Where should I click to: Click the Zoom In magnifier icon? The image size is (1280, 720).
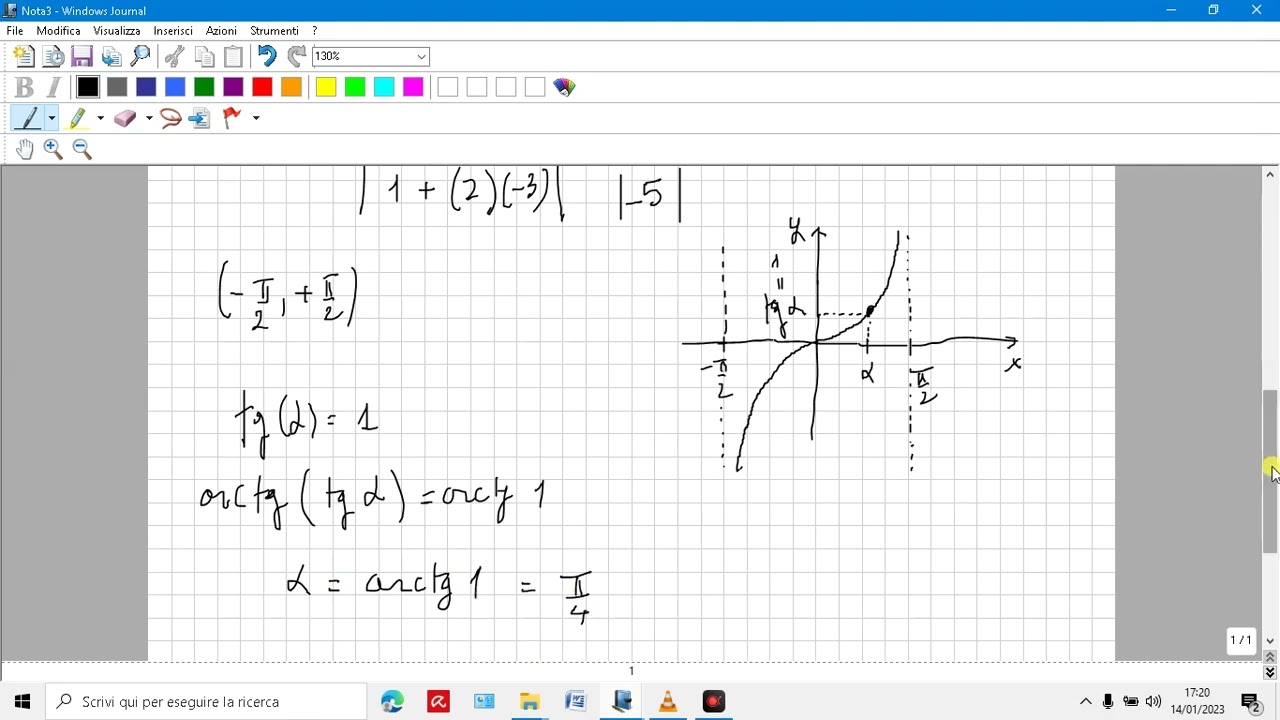(x=53, y=149)
